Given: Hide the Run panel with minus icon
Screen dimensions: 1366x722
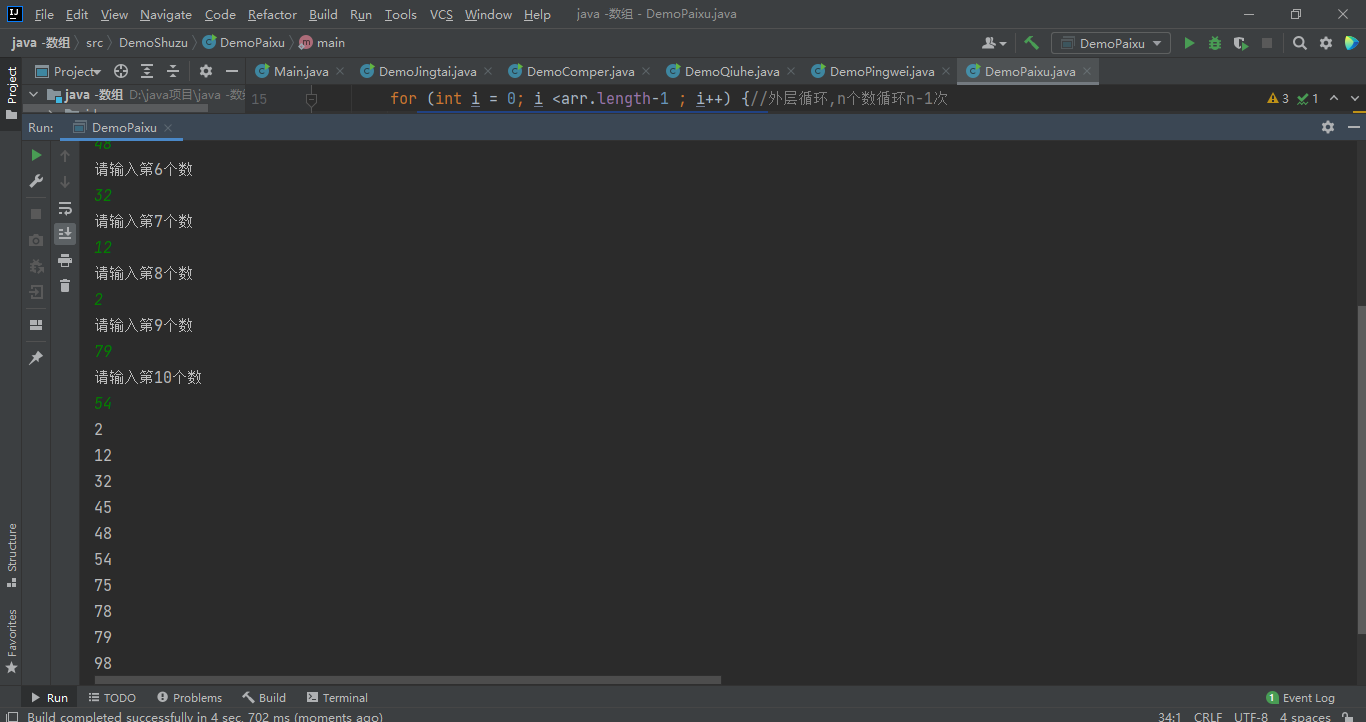Looking at the screenshot, I should (x=1353, y=127).
